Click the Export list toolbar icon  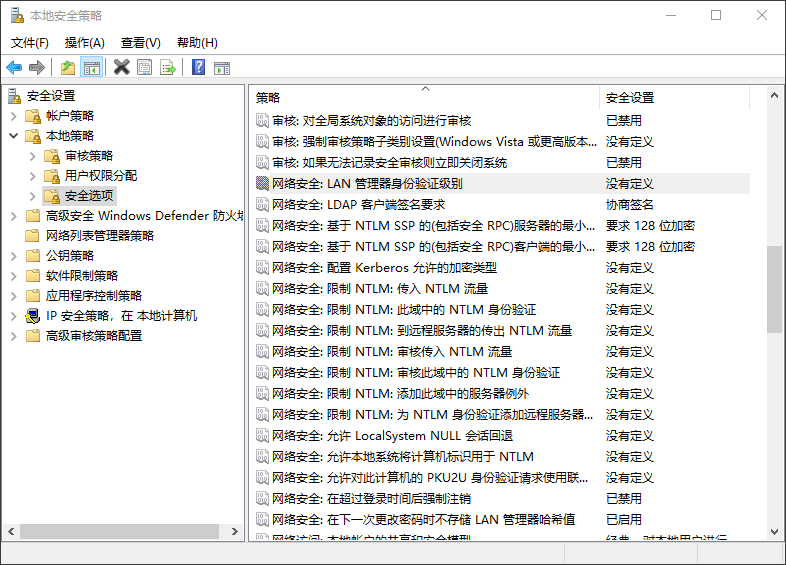[168, 67]
